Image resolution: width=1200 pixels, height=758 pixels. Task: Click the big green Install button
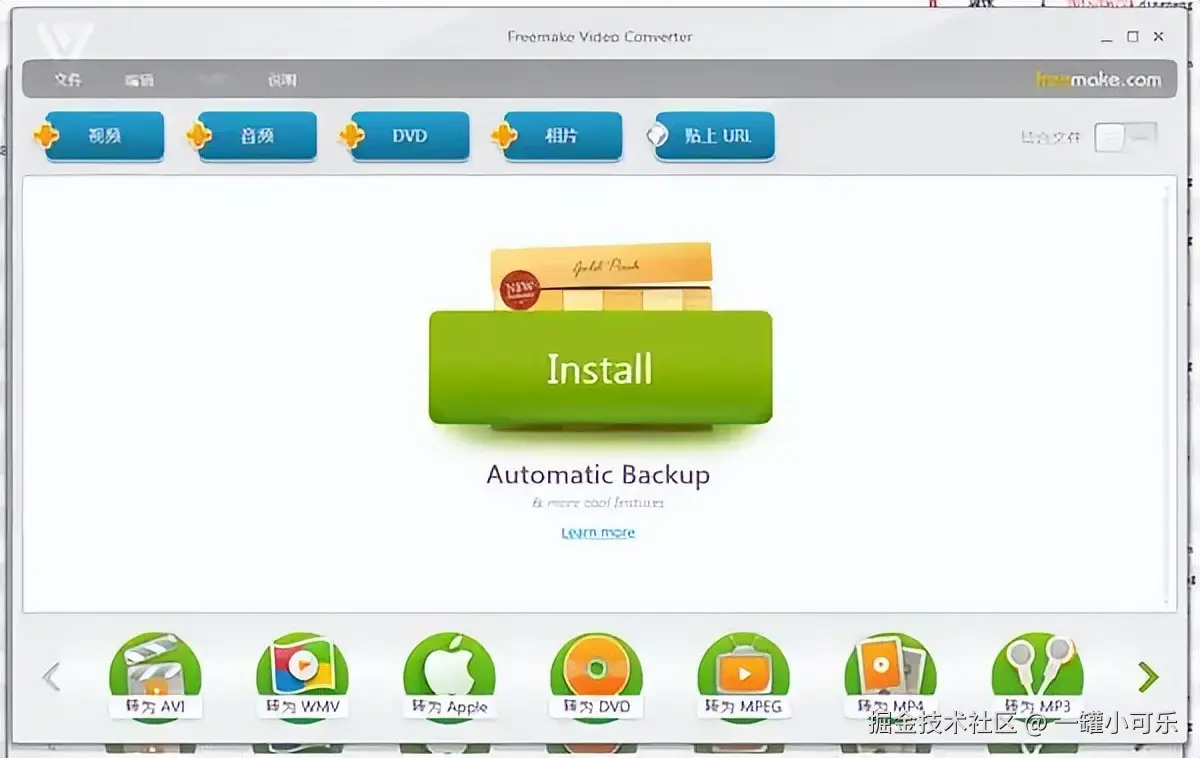coord(600,367)
